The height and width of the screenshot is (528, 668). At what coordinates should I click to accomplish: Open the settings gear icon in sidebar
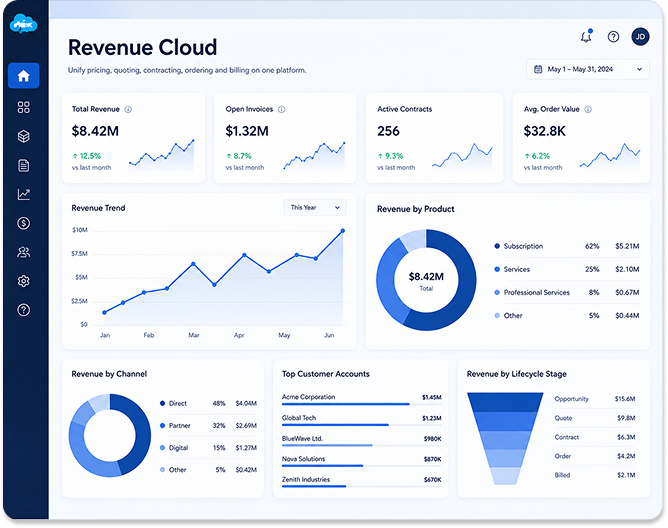tap(23, 281)
